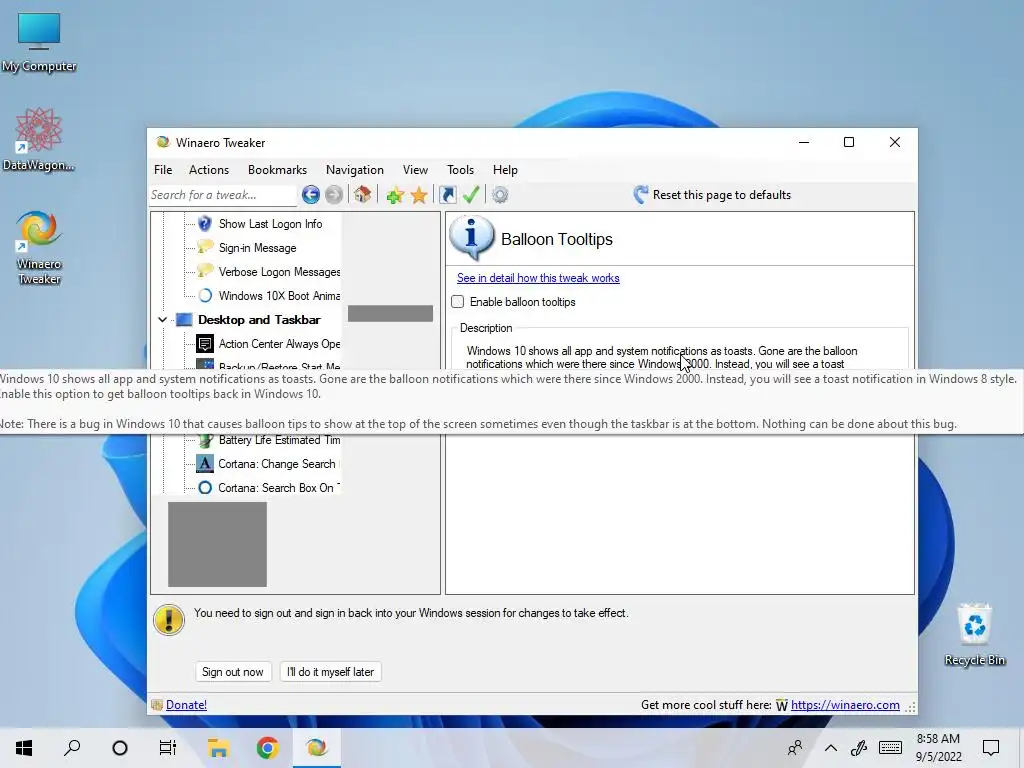Select Sign-in Message tree item
Screen dimensions: 1024x768
coord(257,248)
